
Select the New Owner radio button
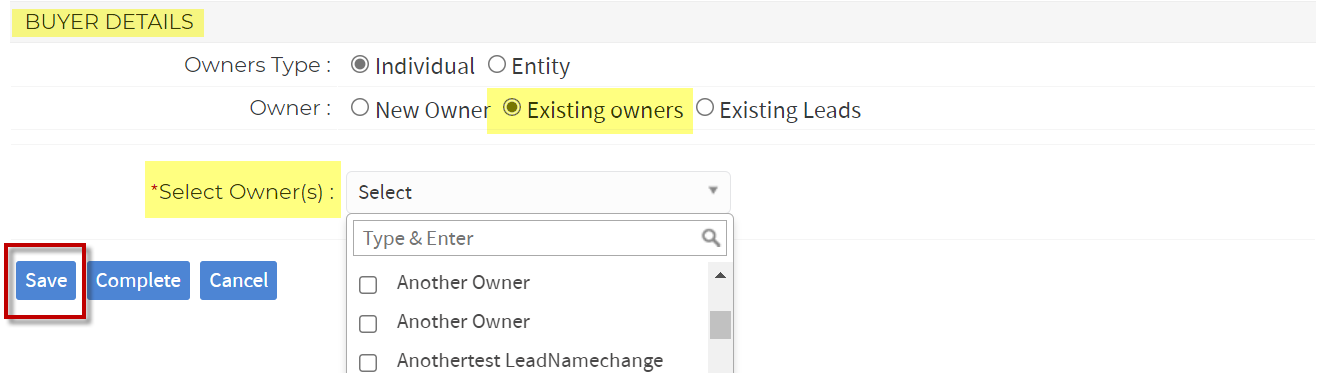click(360, 108)
